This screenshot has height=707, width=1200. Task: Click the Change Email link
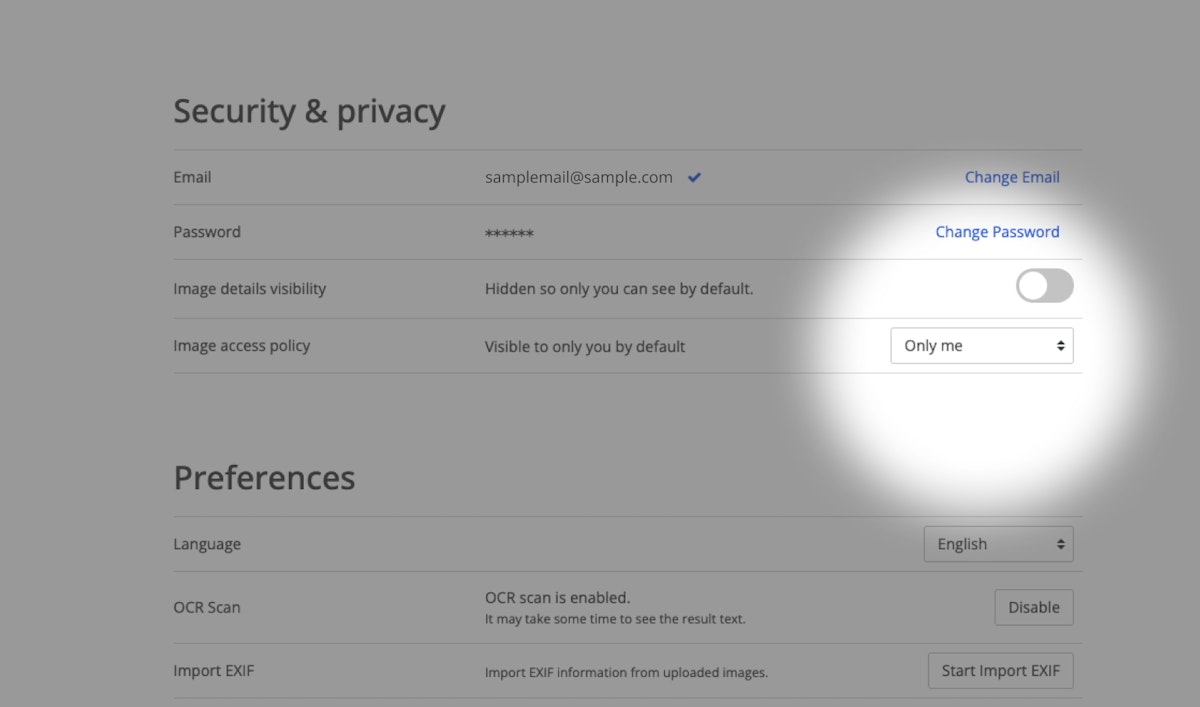click(x=1011, y=177)
